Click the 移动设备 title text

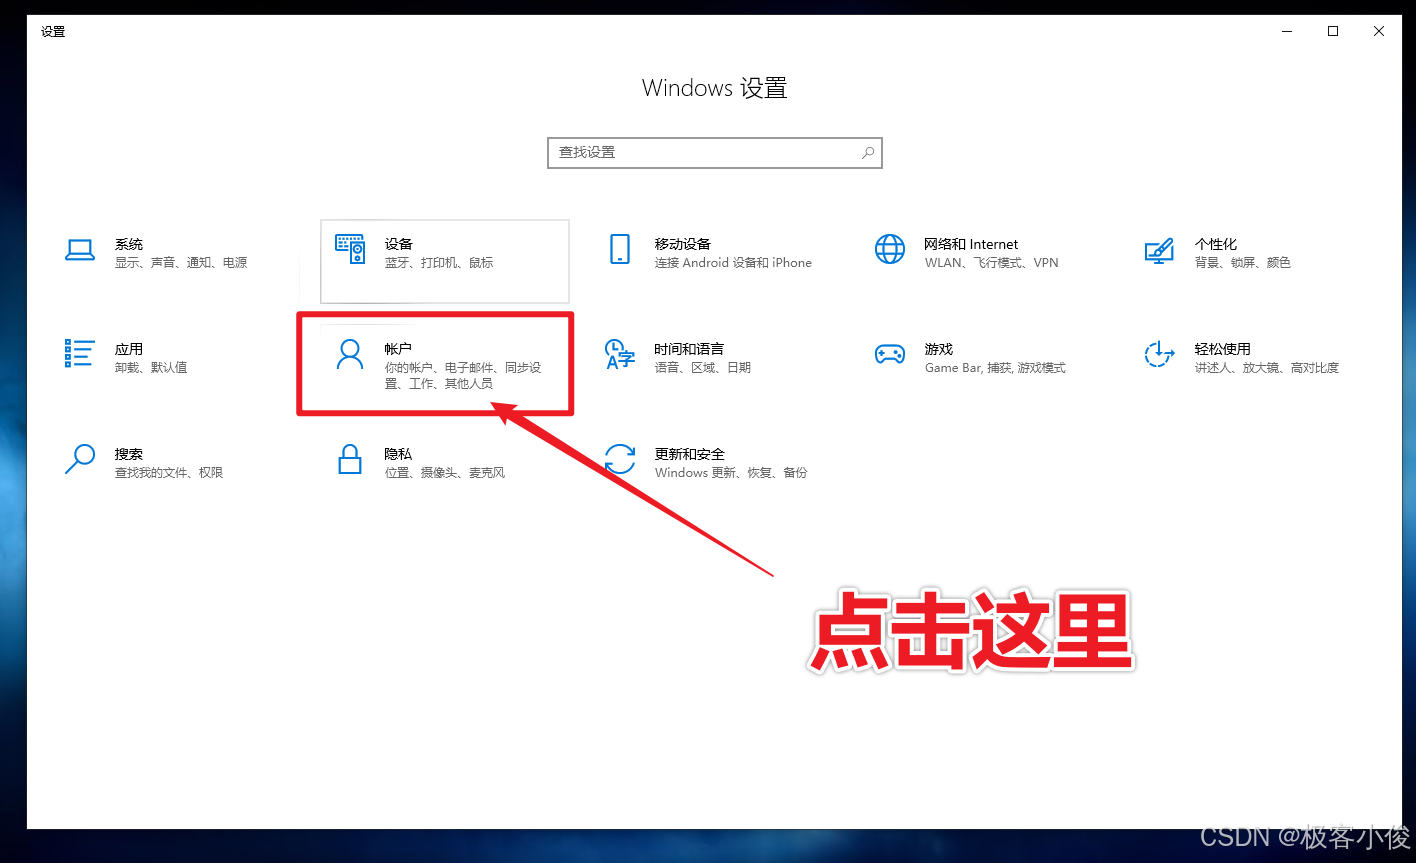point(683,244)
